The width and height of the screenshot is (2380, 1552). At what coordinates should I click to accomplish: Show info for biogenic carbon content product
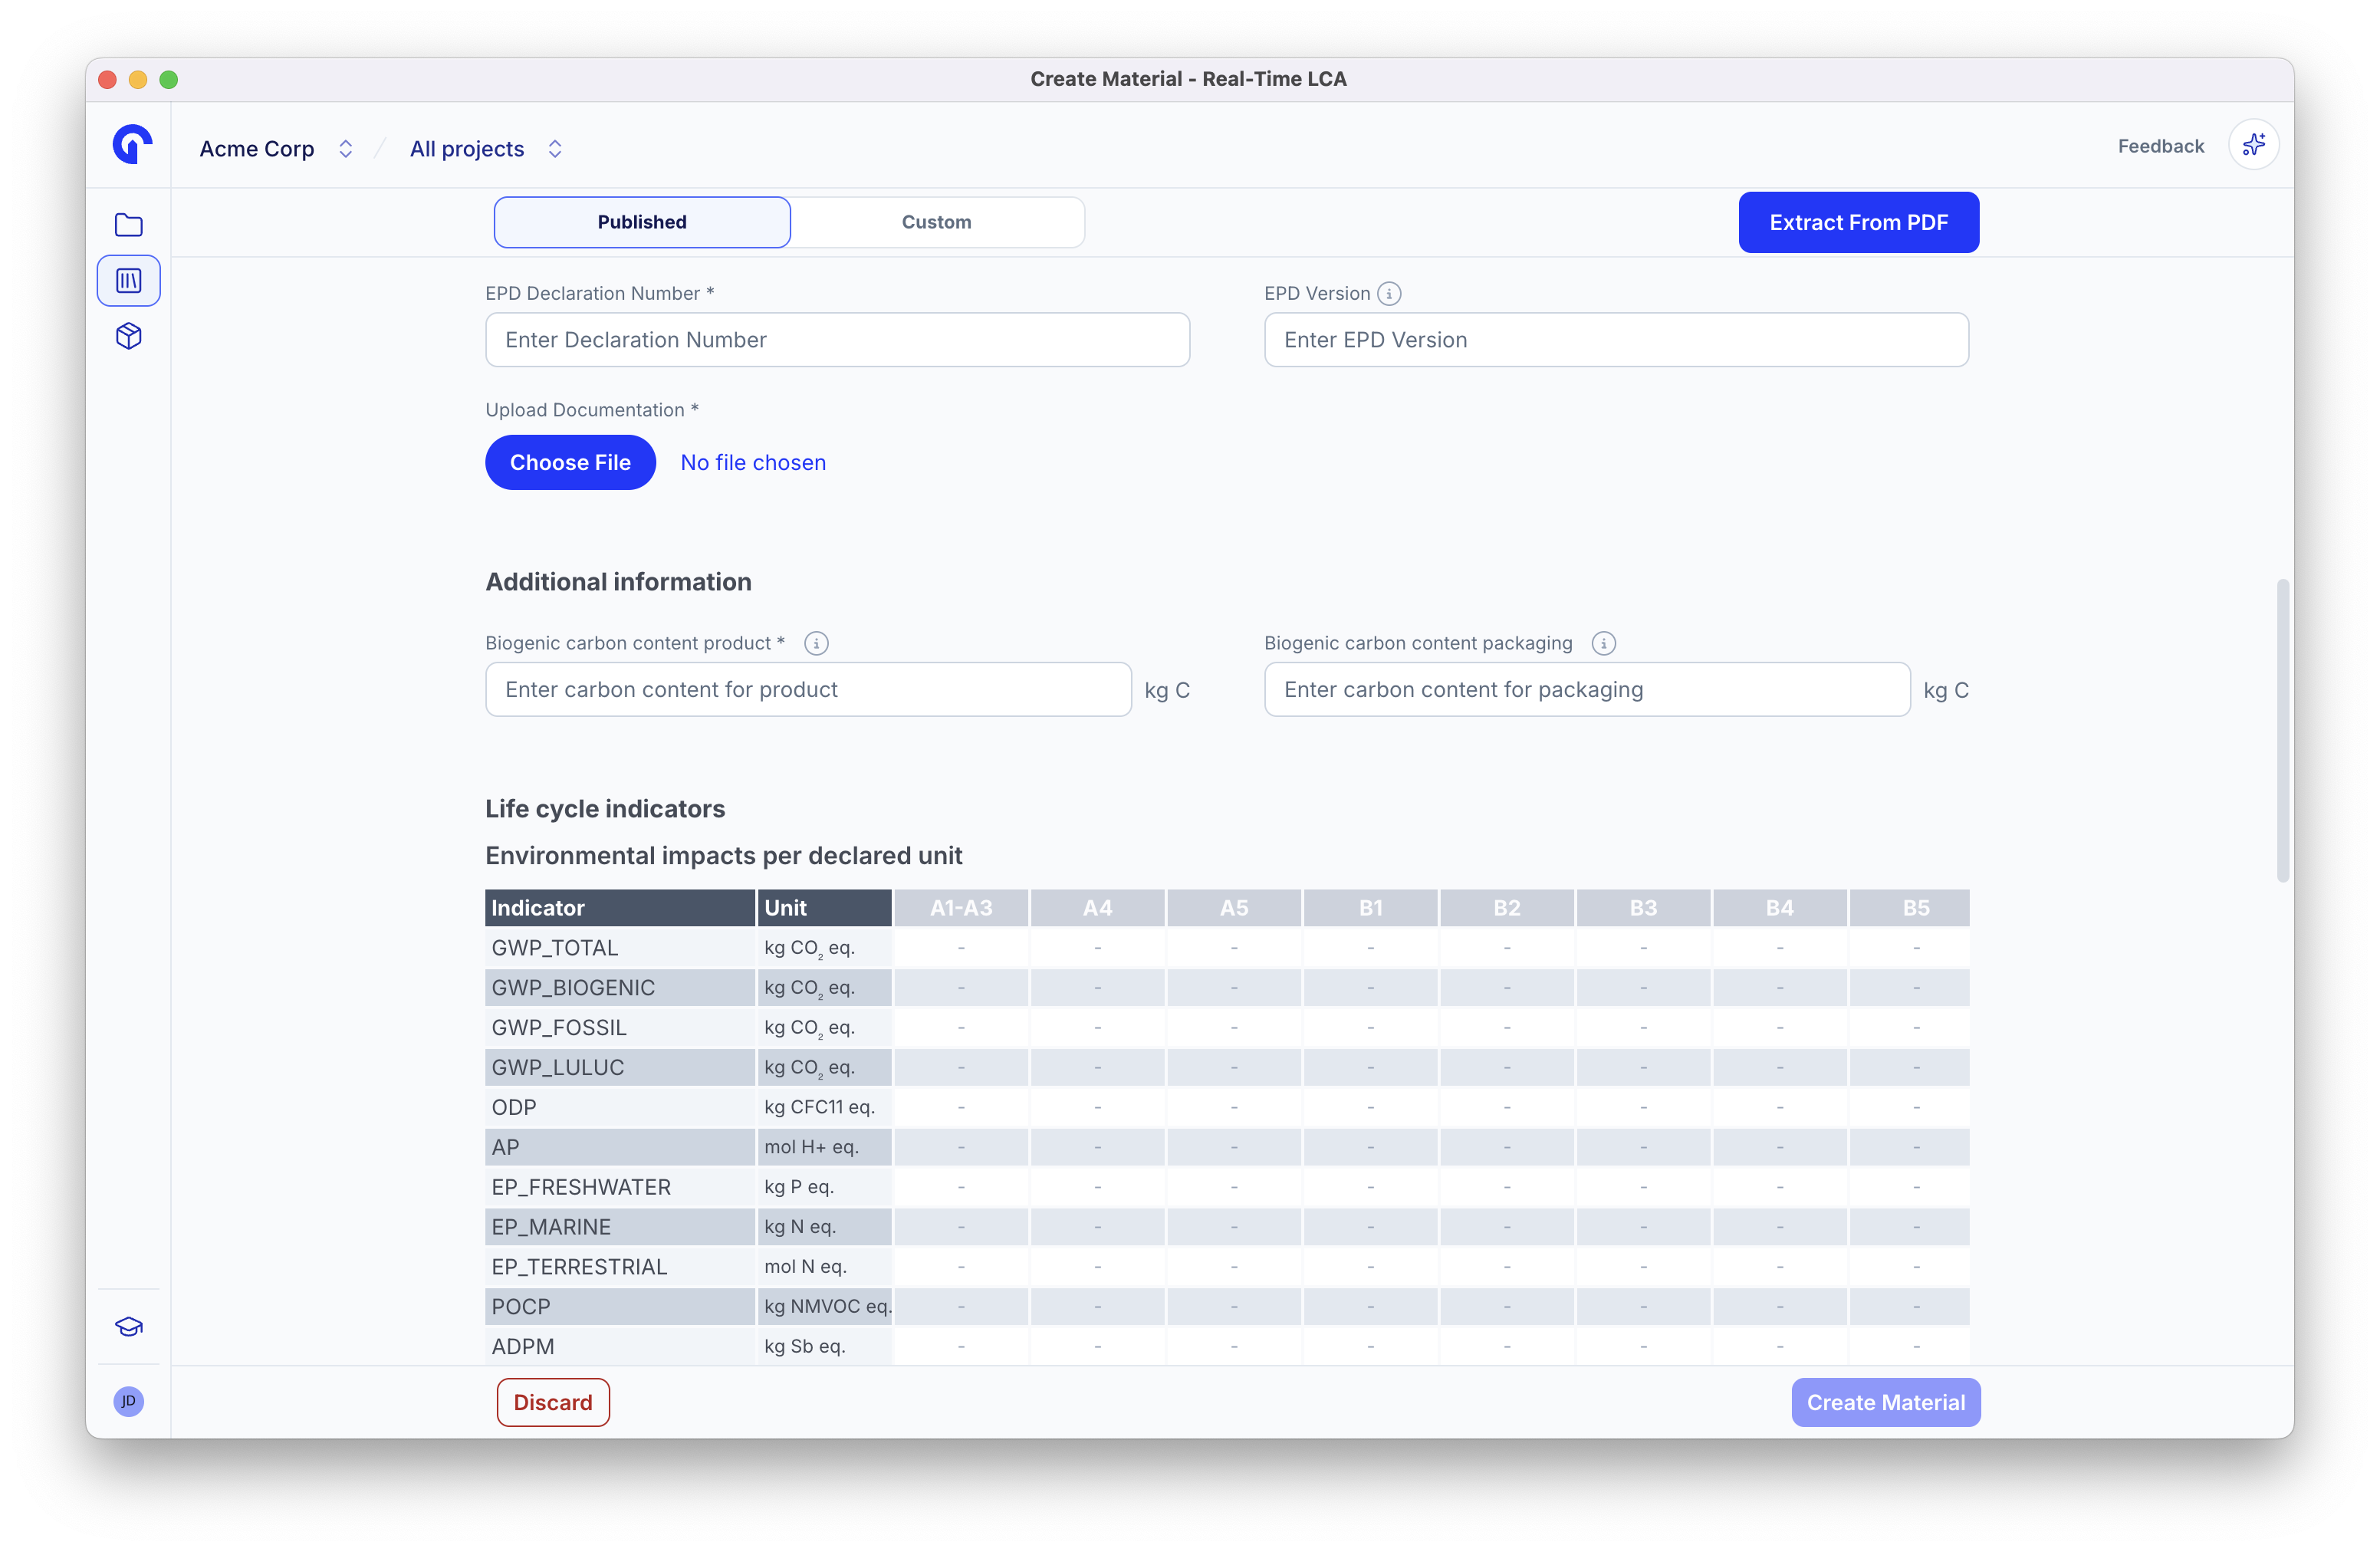click(816, 644)
